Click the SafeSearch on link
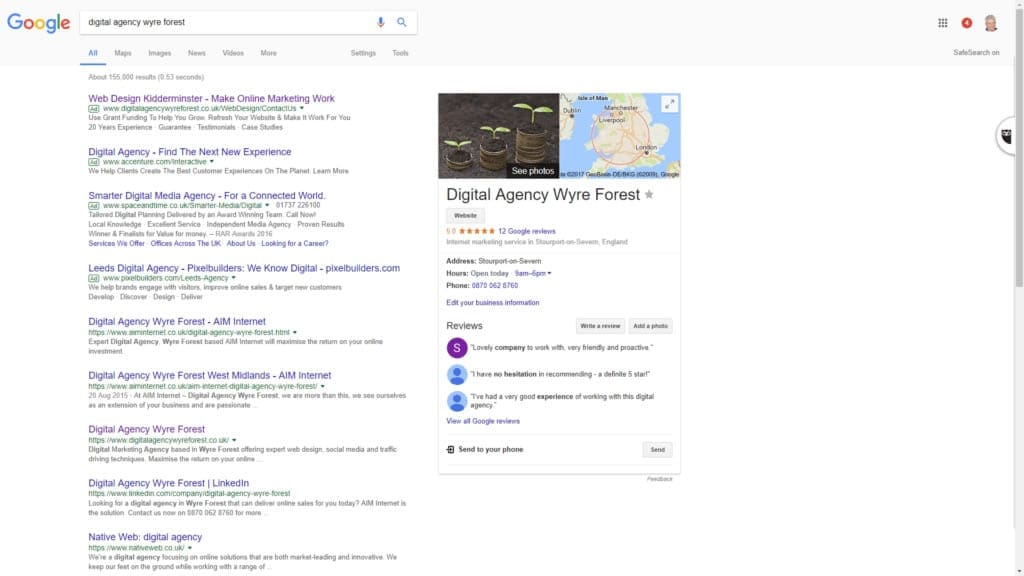Image resolution: width=1024 pixels, height=576 pixels. click(x=976, y=52)
